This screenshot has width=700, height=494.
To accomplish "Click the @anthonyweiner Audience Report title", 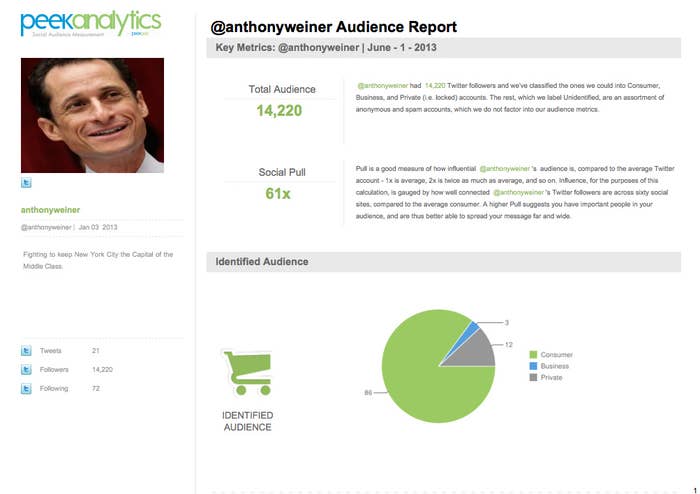I will pyautogui.click(x=333, y=27).
